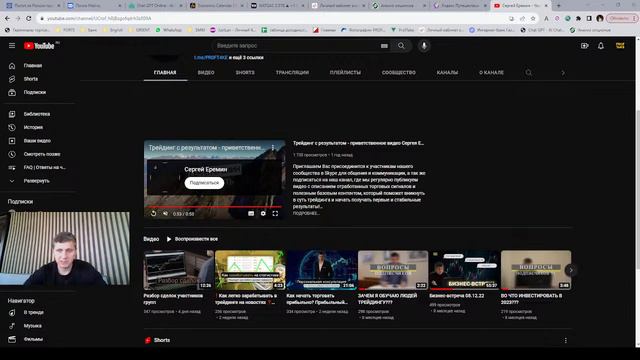
Task: Click the channel search magnifier icon
Action: point(529,73)
